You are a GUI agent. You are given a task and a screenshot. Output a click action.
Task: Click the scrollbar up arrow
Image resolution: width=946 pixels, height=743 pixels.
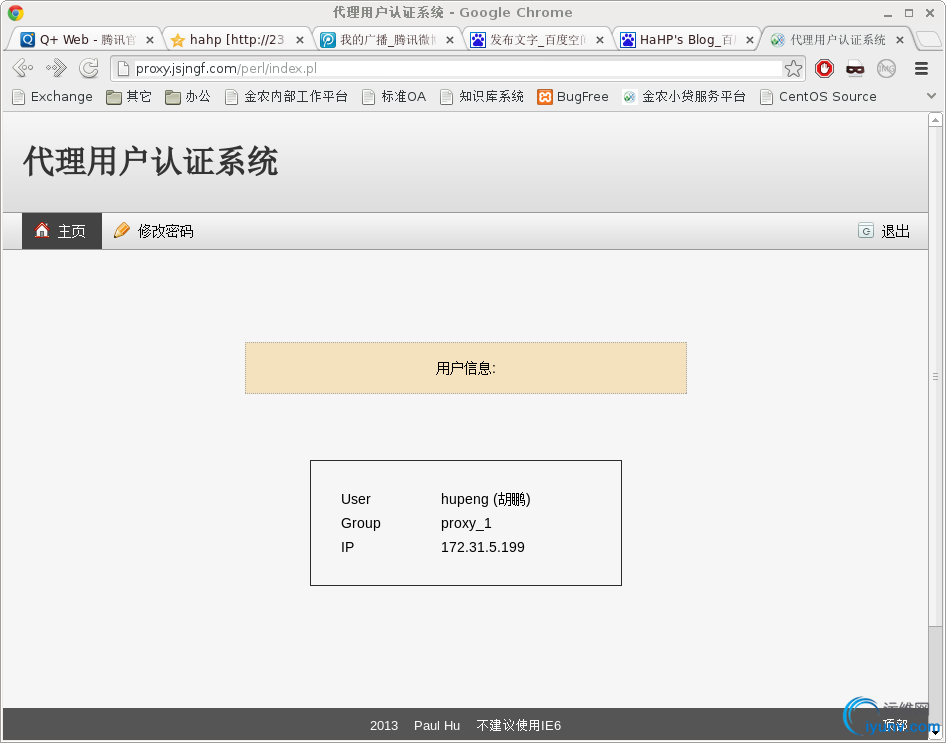(935, 119)
